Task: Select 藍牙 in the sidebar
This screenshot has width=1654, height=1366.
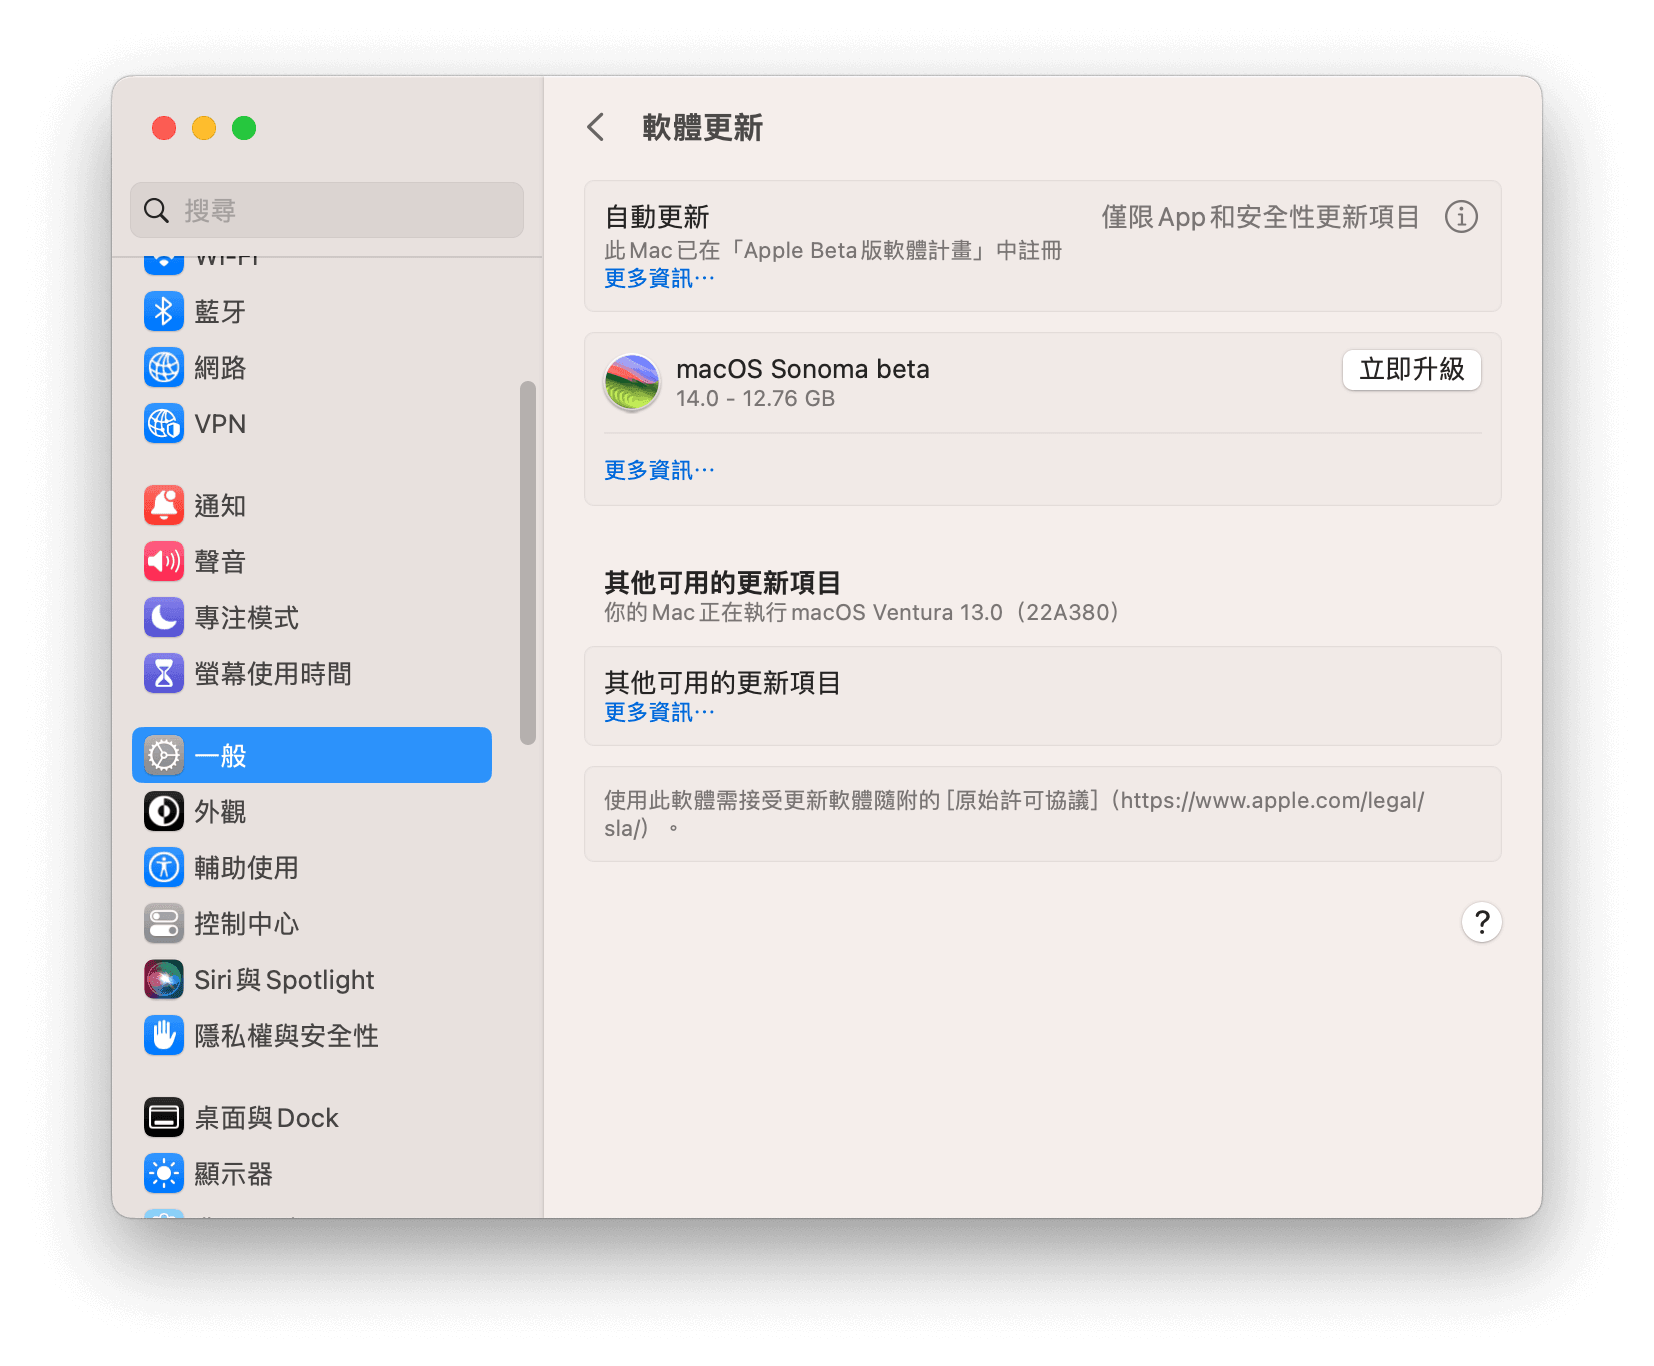Action: (312, 311)
